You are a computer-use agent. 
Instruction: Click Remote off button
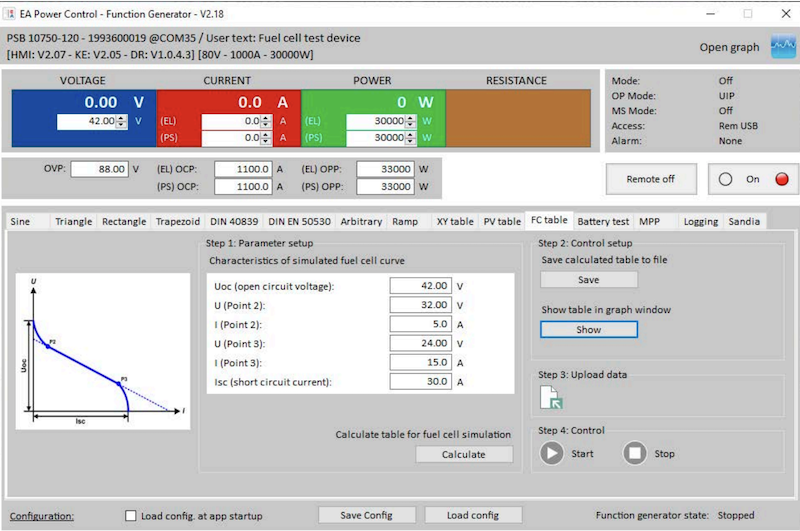(650, 179)
